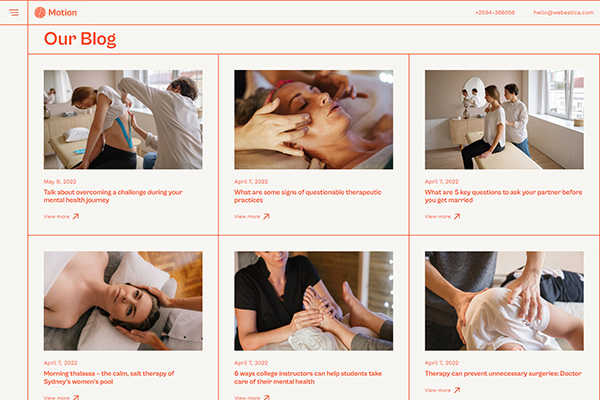
Task: Click arrow icon under unnecessary surgeries post
Action: click(x=457, y=390)
